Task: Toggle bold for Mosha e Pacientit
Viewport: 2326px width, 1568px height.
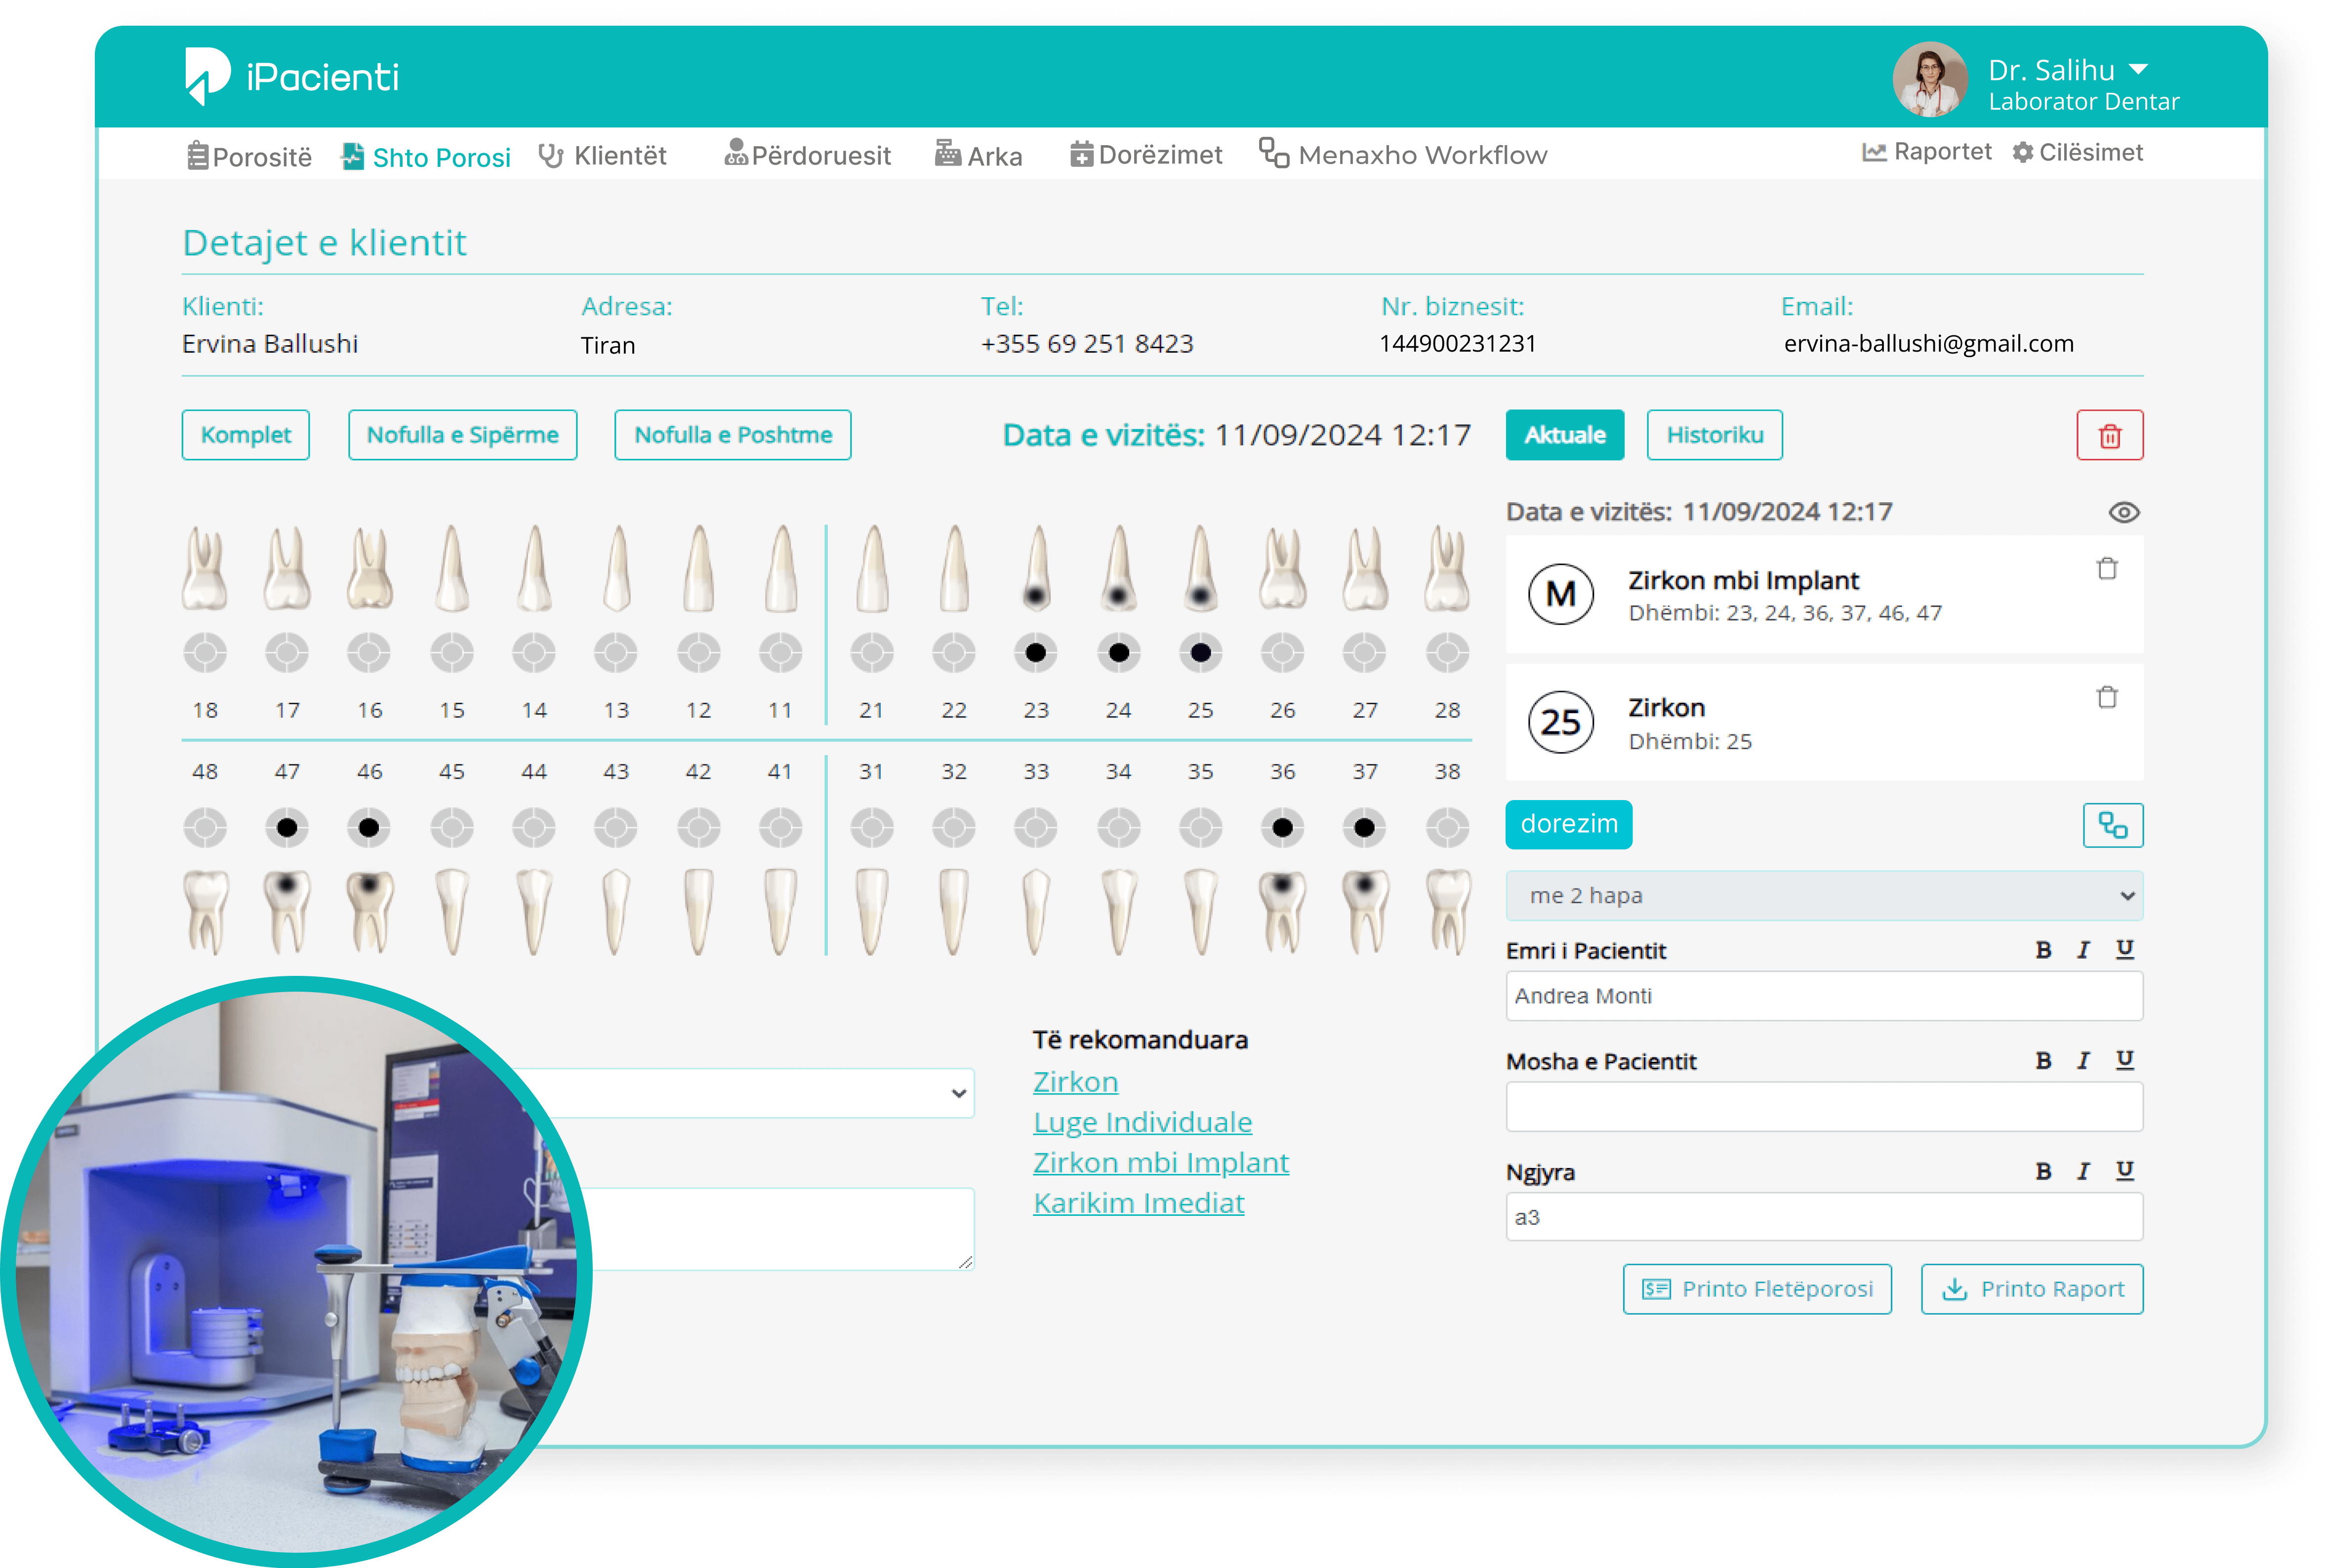Action: (x=2043, y=1061)
